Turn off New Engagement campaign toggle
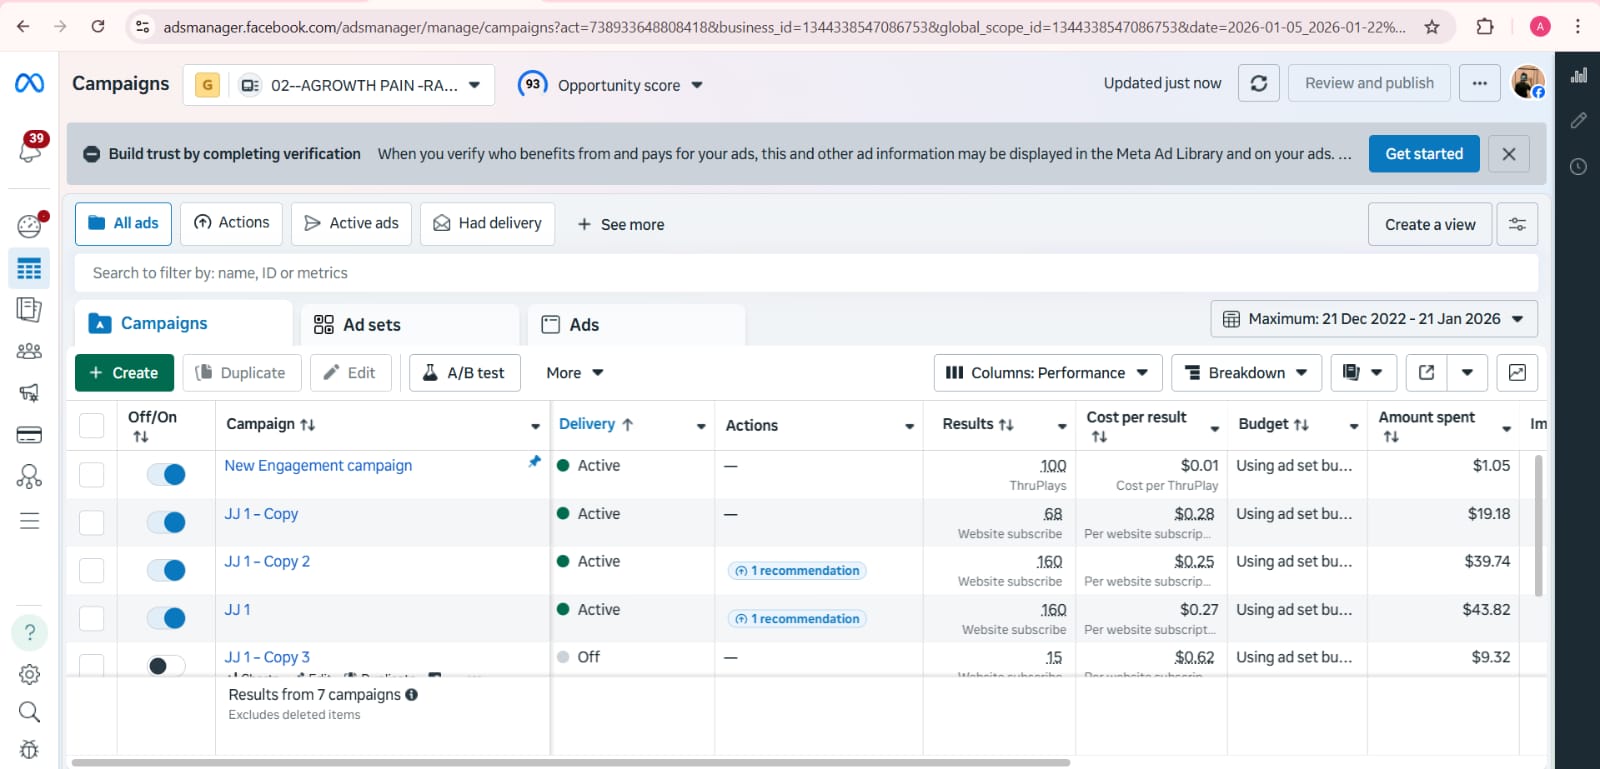Screen dimensions: 1600x769 (166, 474)
